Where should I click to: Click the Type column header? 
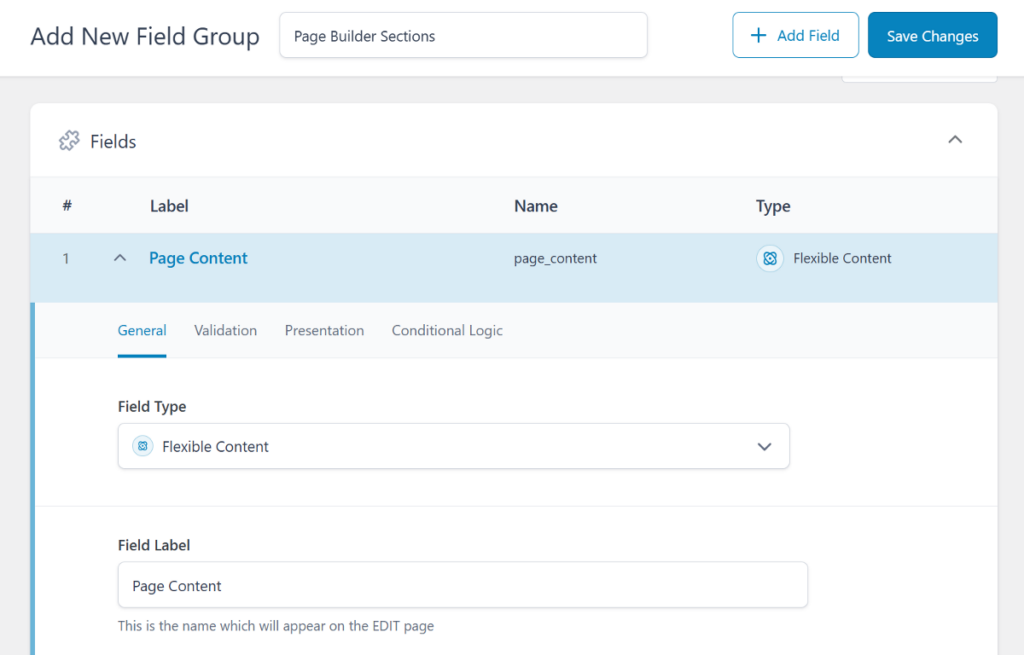click(773, 206)
